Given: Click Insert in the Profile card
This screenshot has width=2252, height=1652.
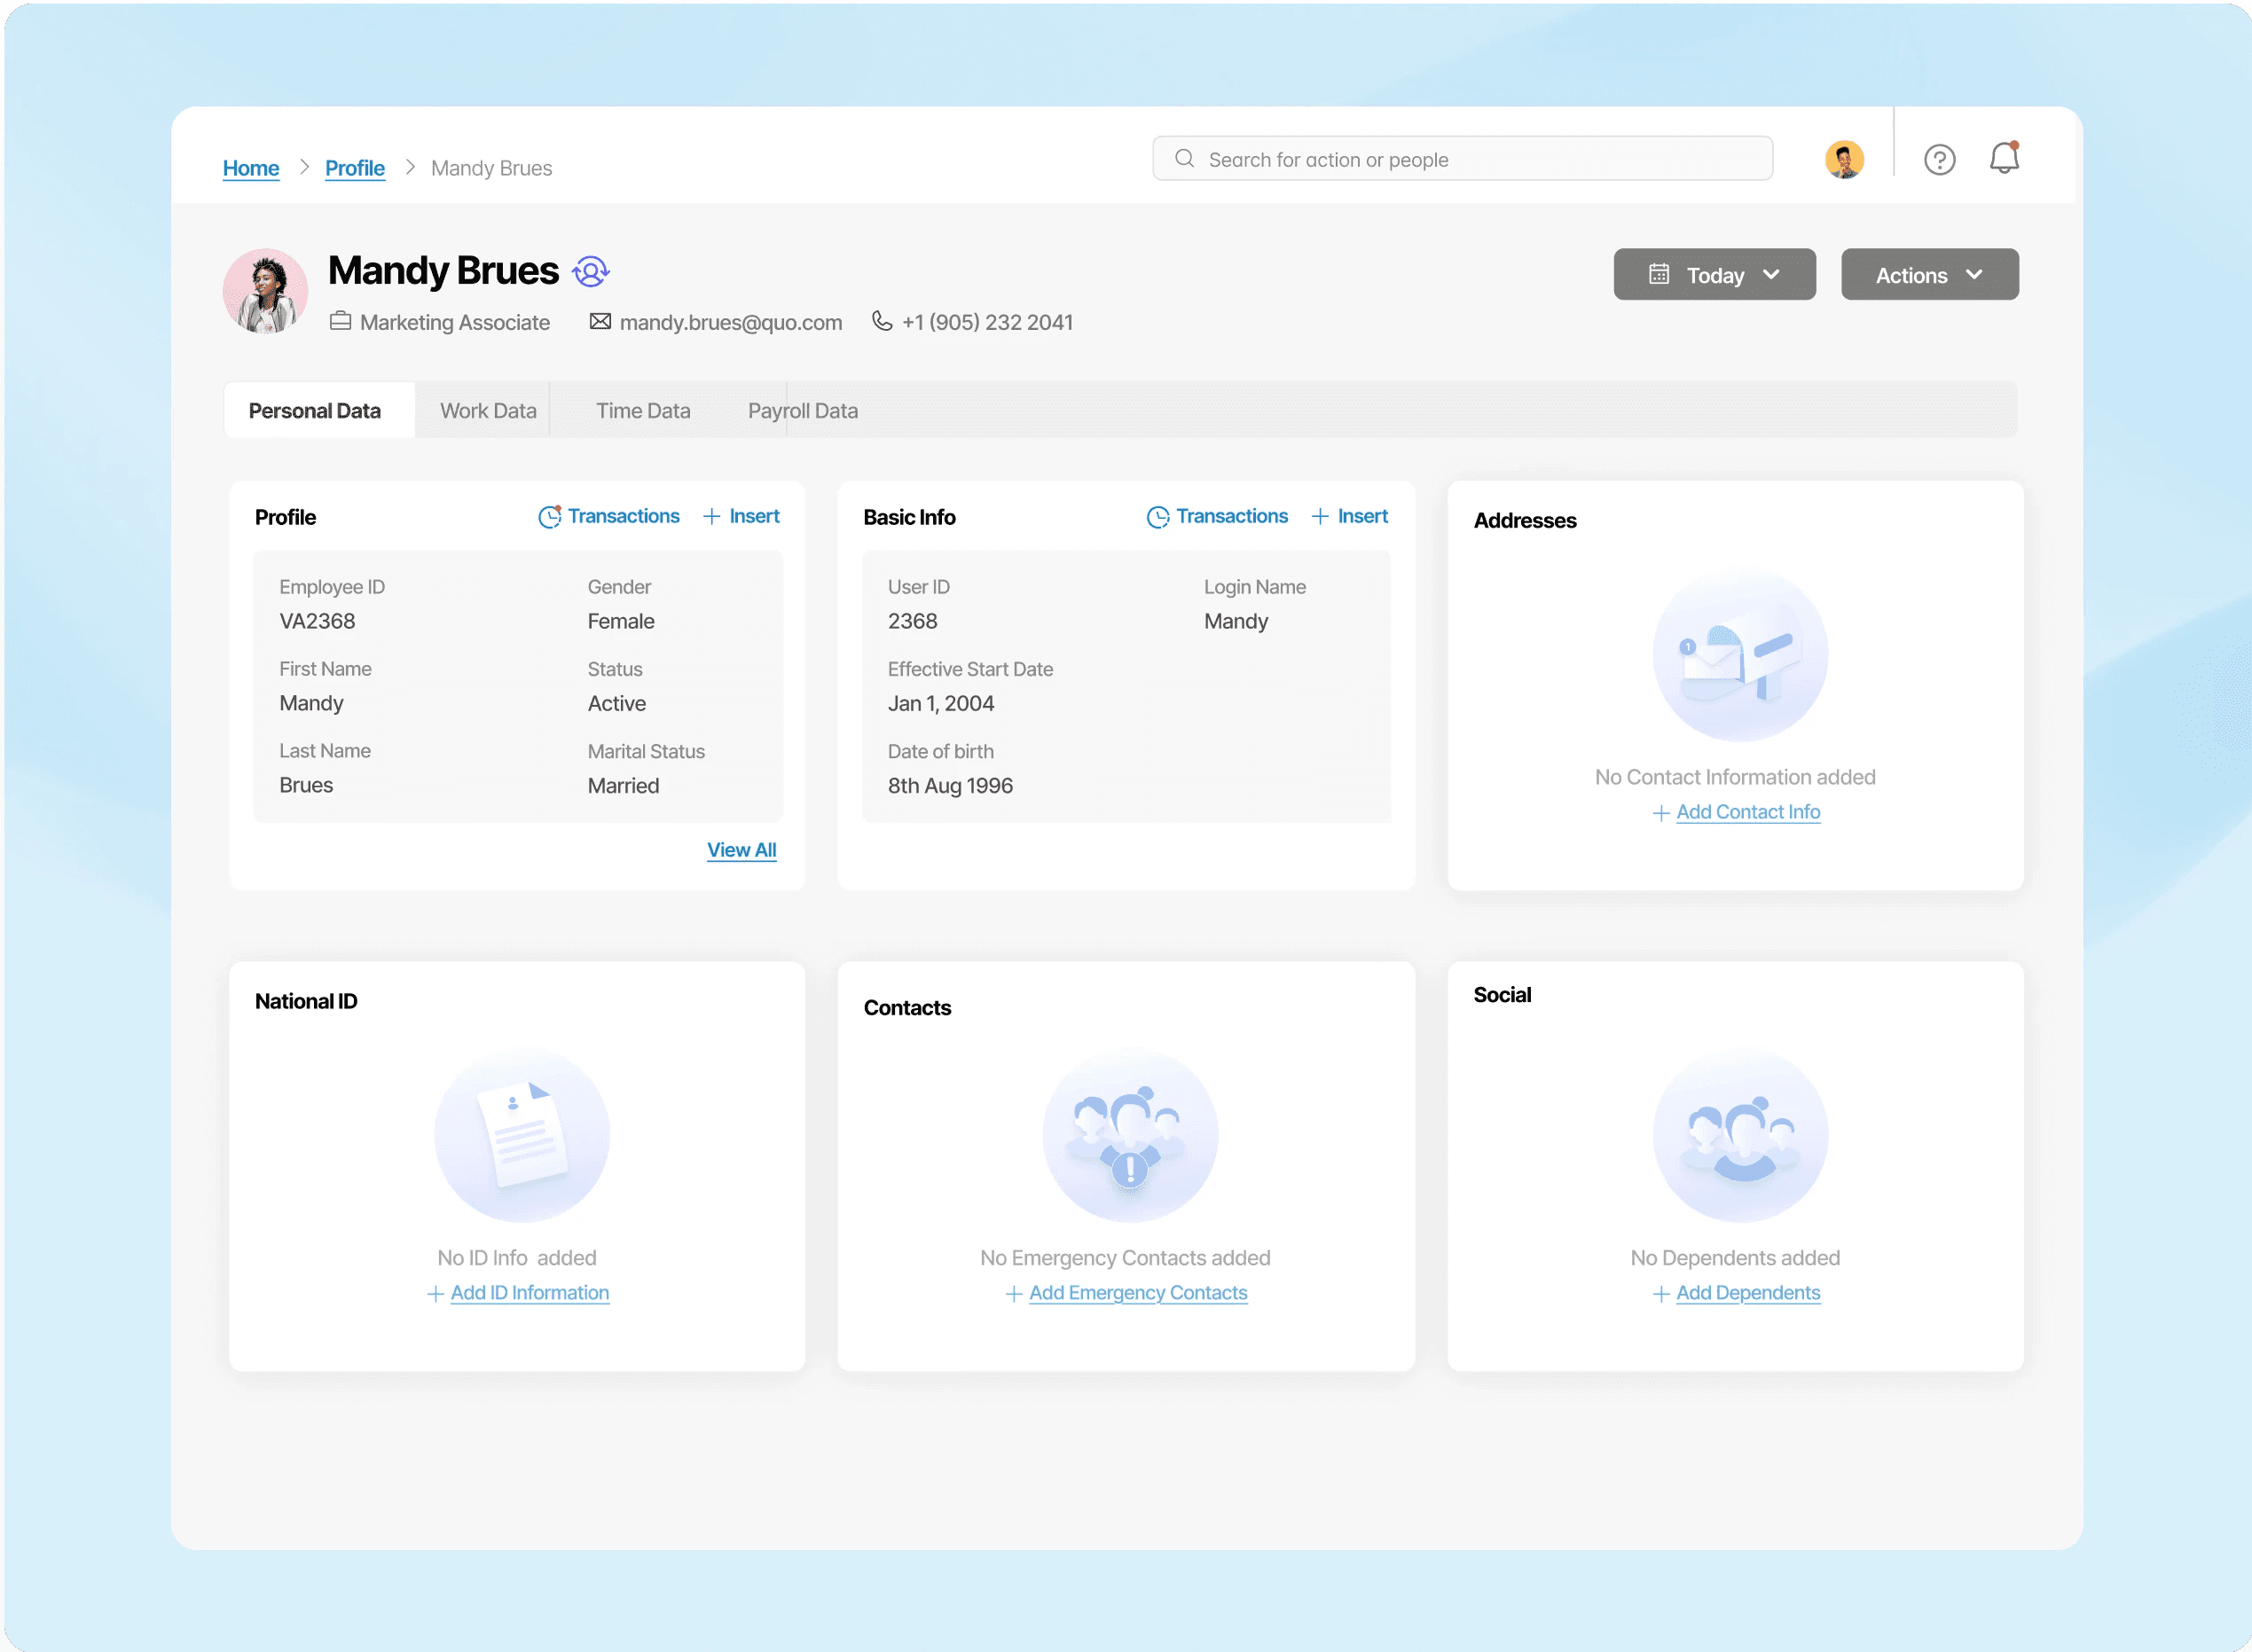Looking at the screenshot, I should [741, 516].
